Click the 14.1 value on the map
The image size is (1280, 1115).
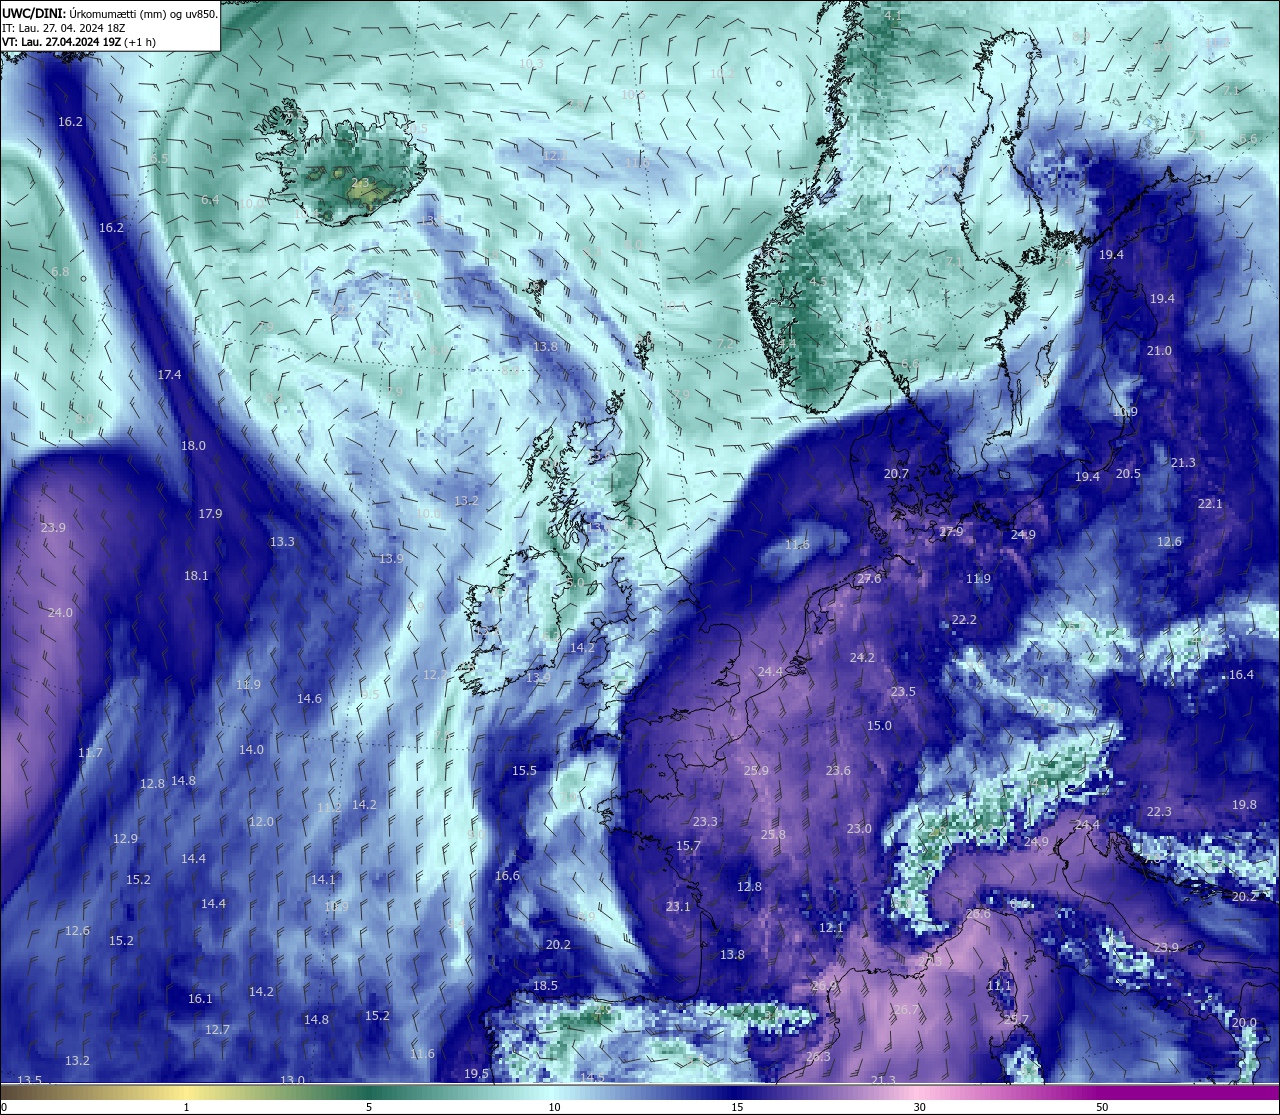click(323, 880)
